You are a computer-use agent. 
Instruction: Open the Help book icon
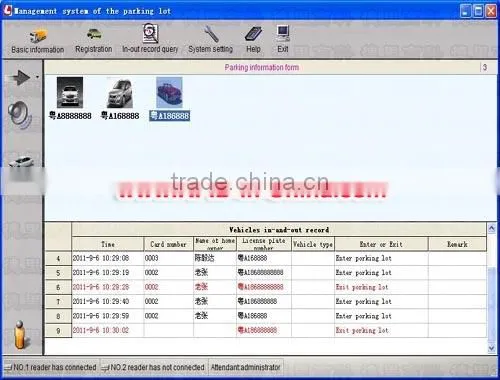[x=253, y=34]
